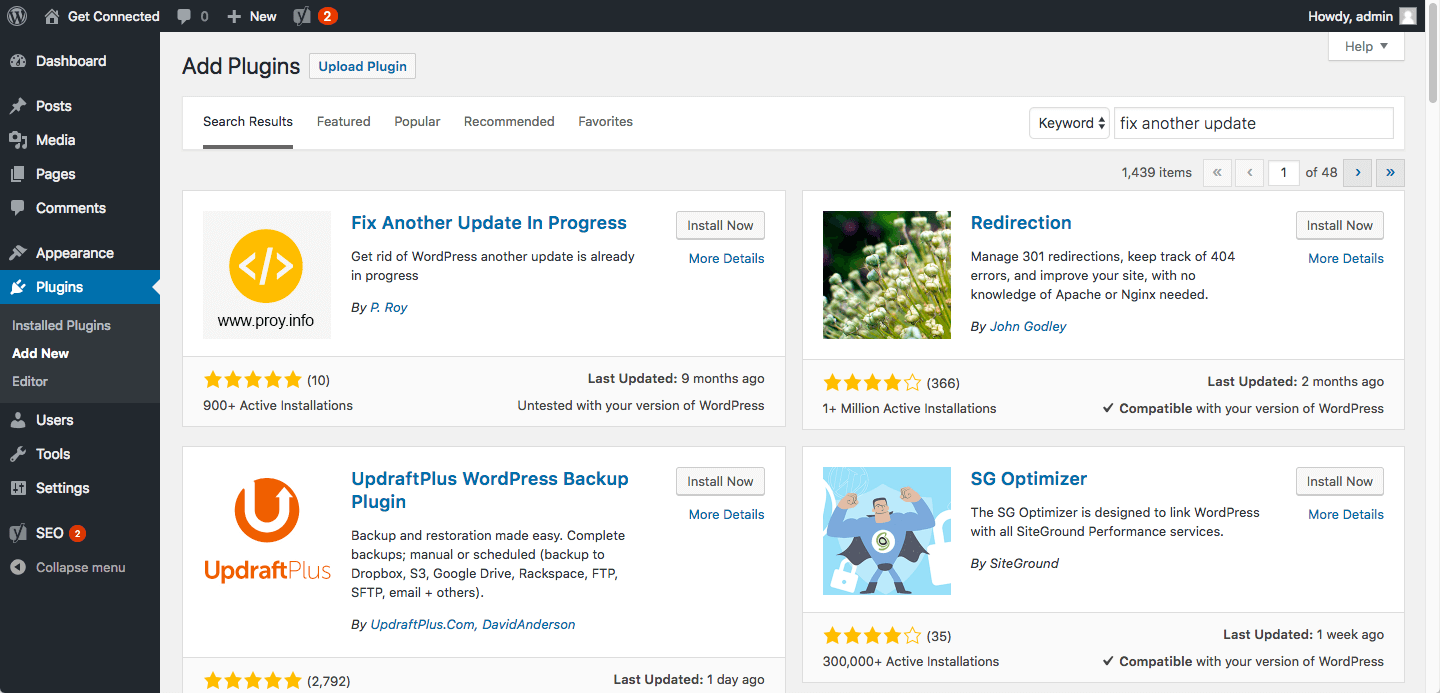View More Details for Redirection
Screen dimensions: 1440x693
coord(1346,258)
